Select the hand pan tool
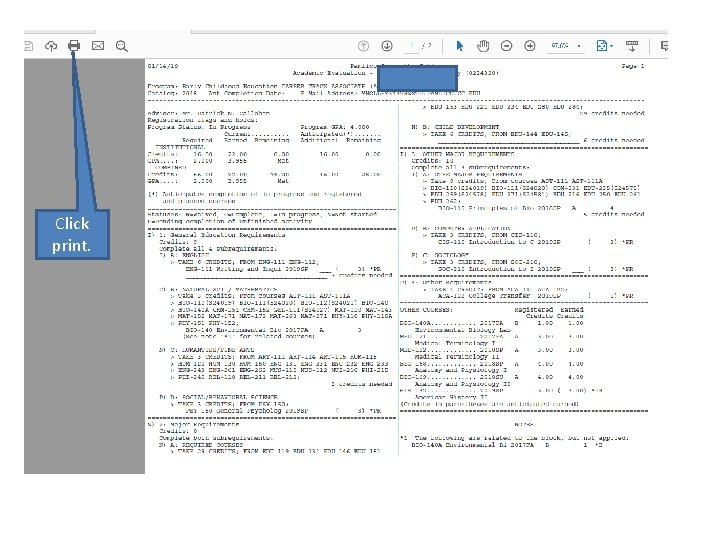 coord(483,45)
